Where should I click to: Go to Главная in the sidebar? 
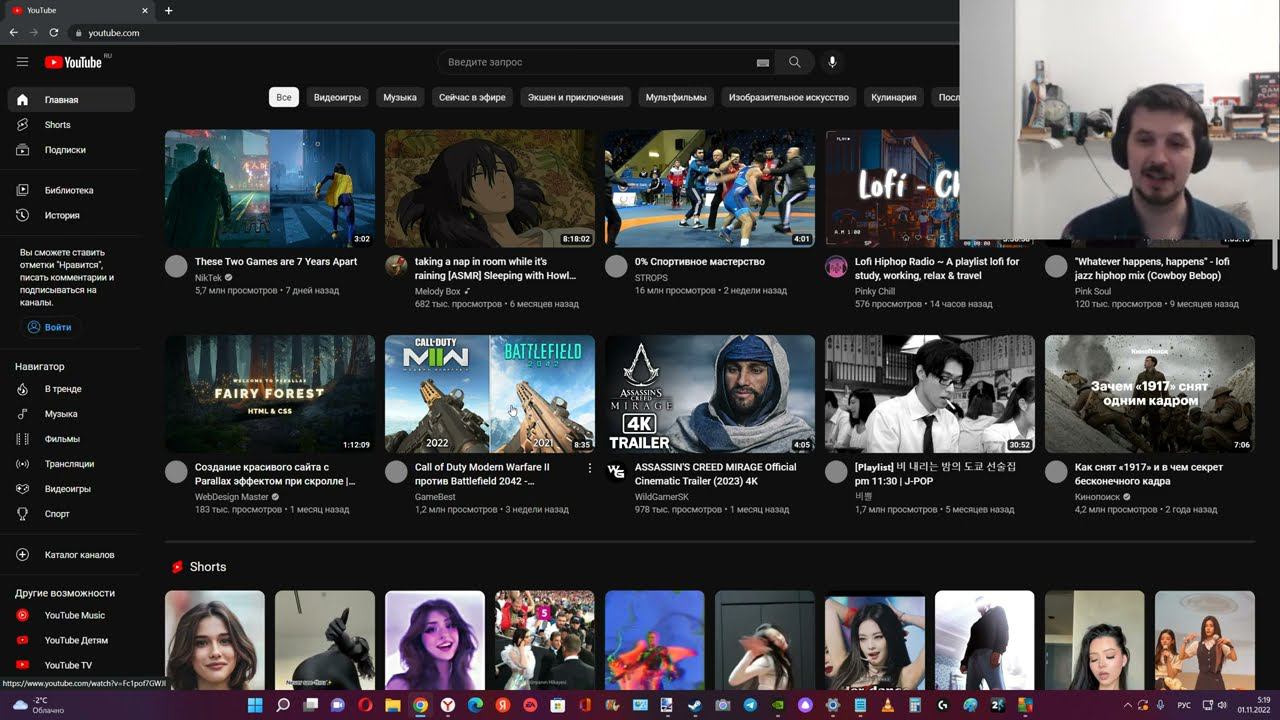click(x=70, y=100)
